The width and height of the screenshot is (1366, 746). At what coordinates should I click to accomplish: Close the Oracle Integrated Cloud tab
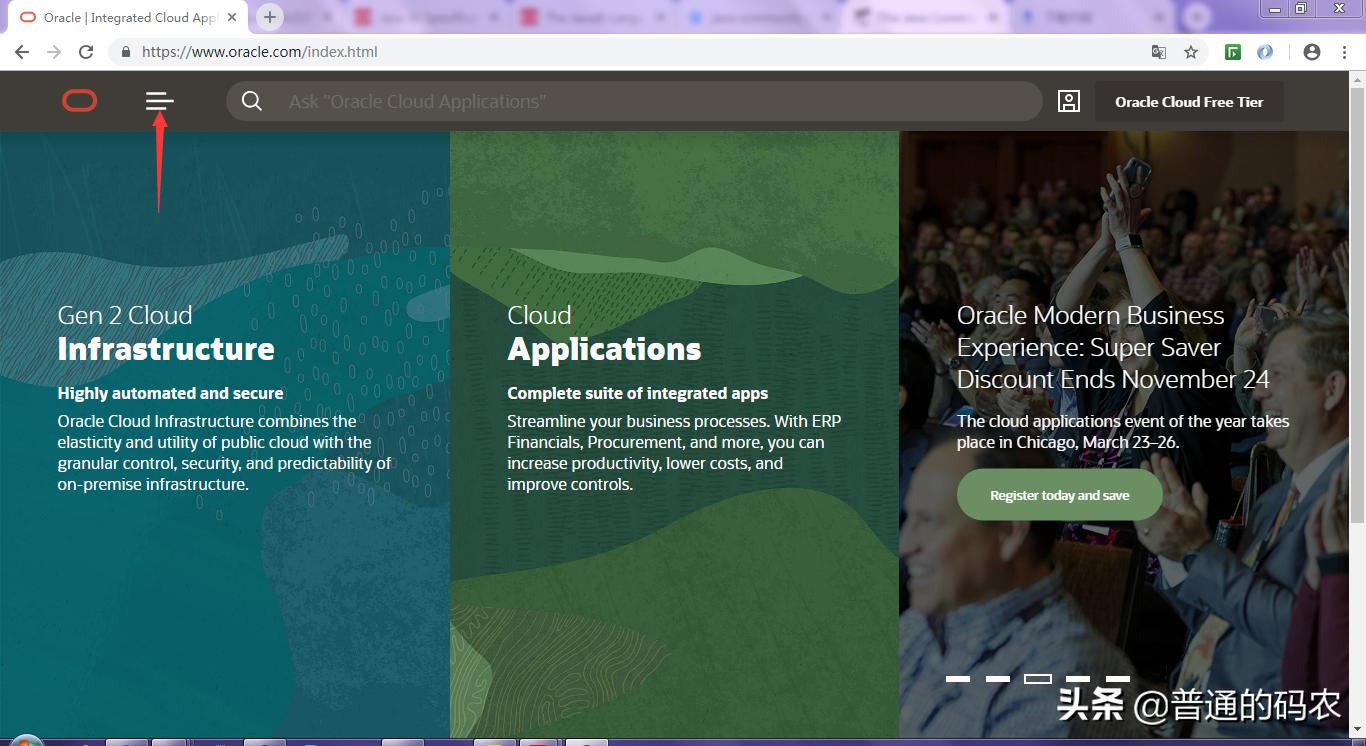pos(233,18)
